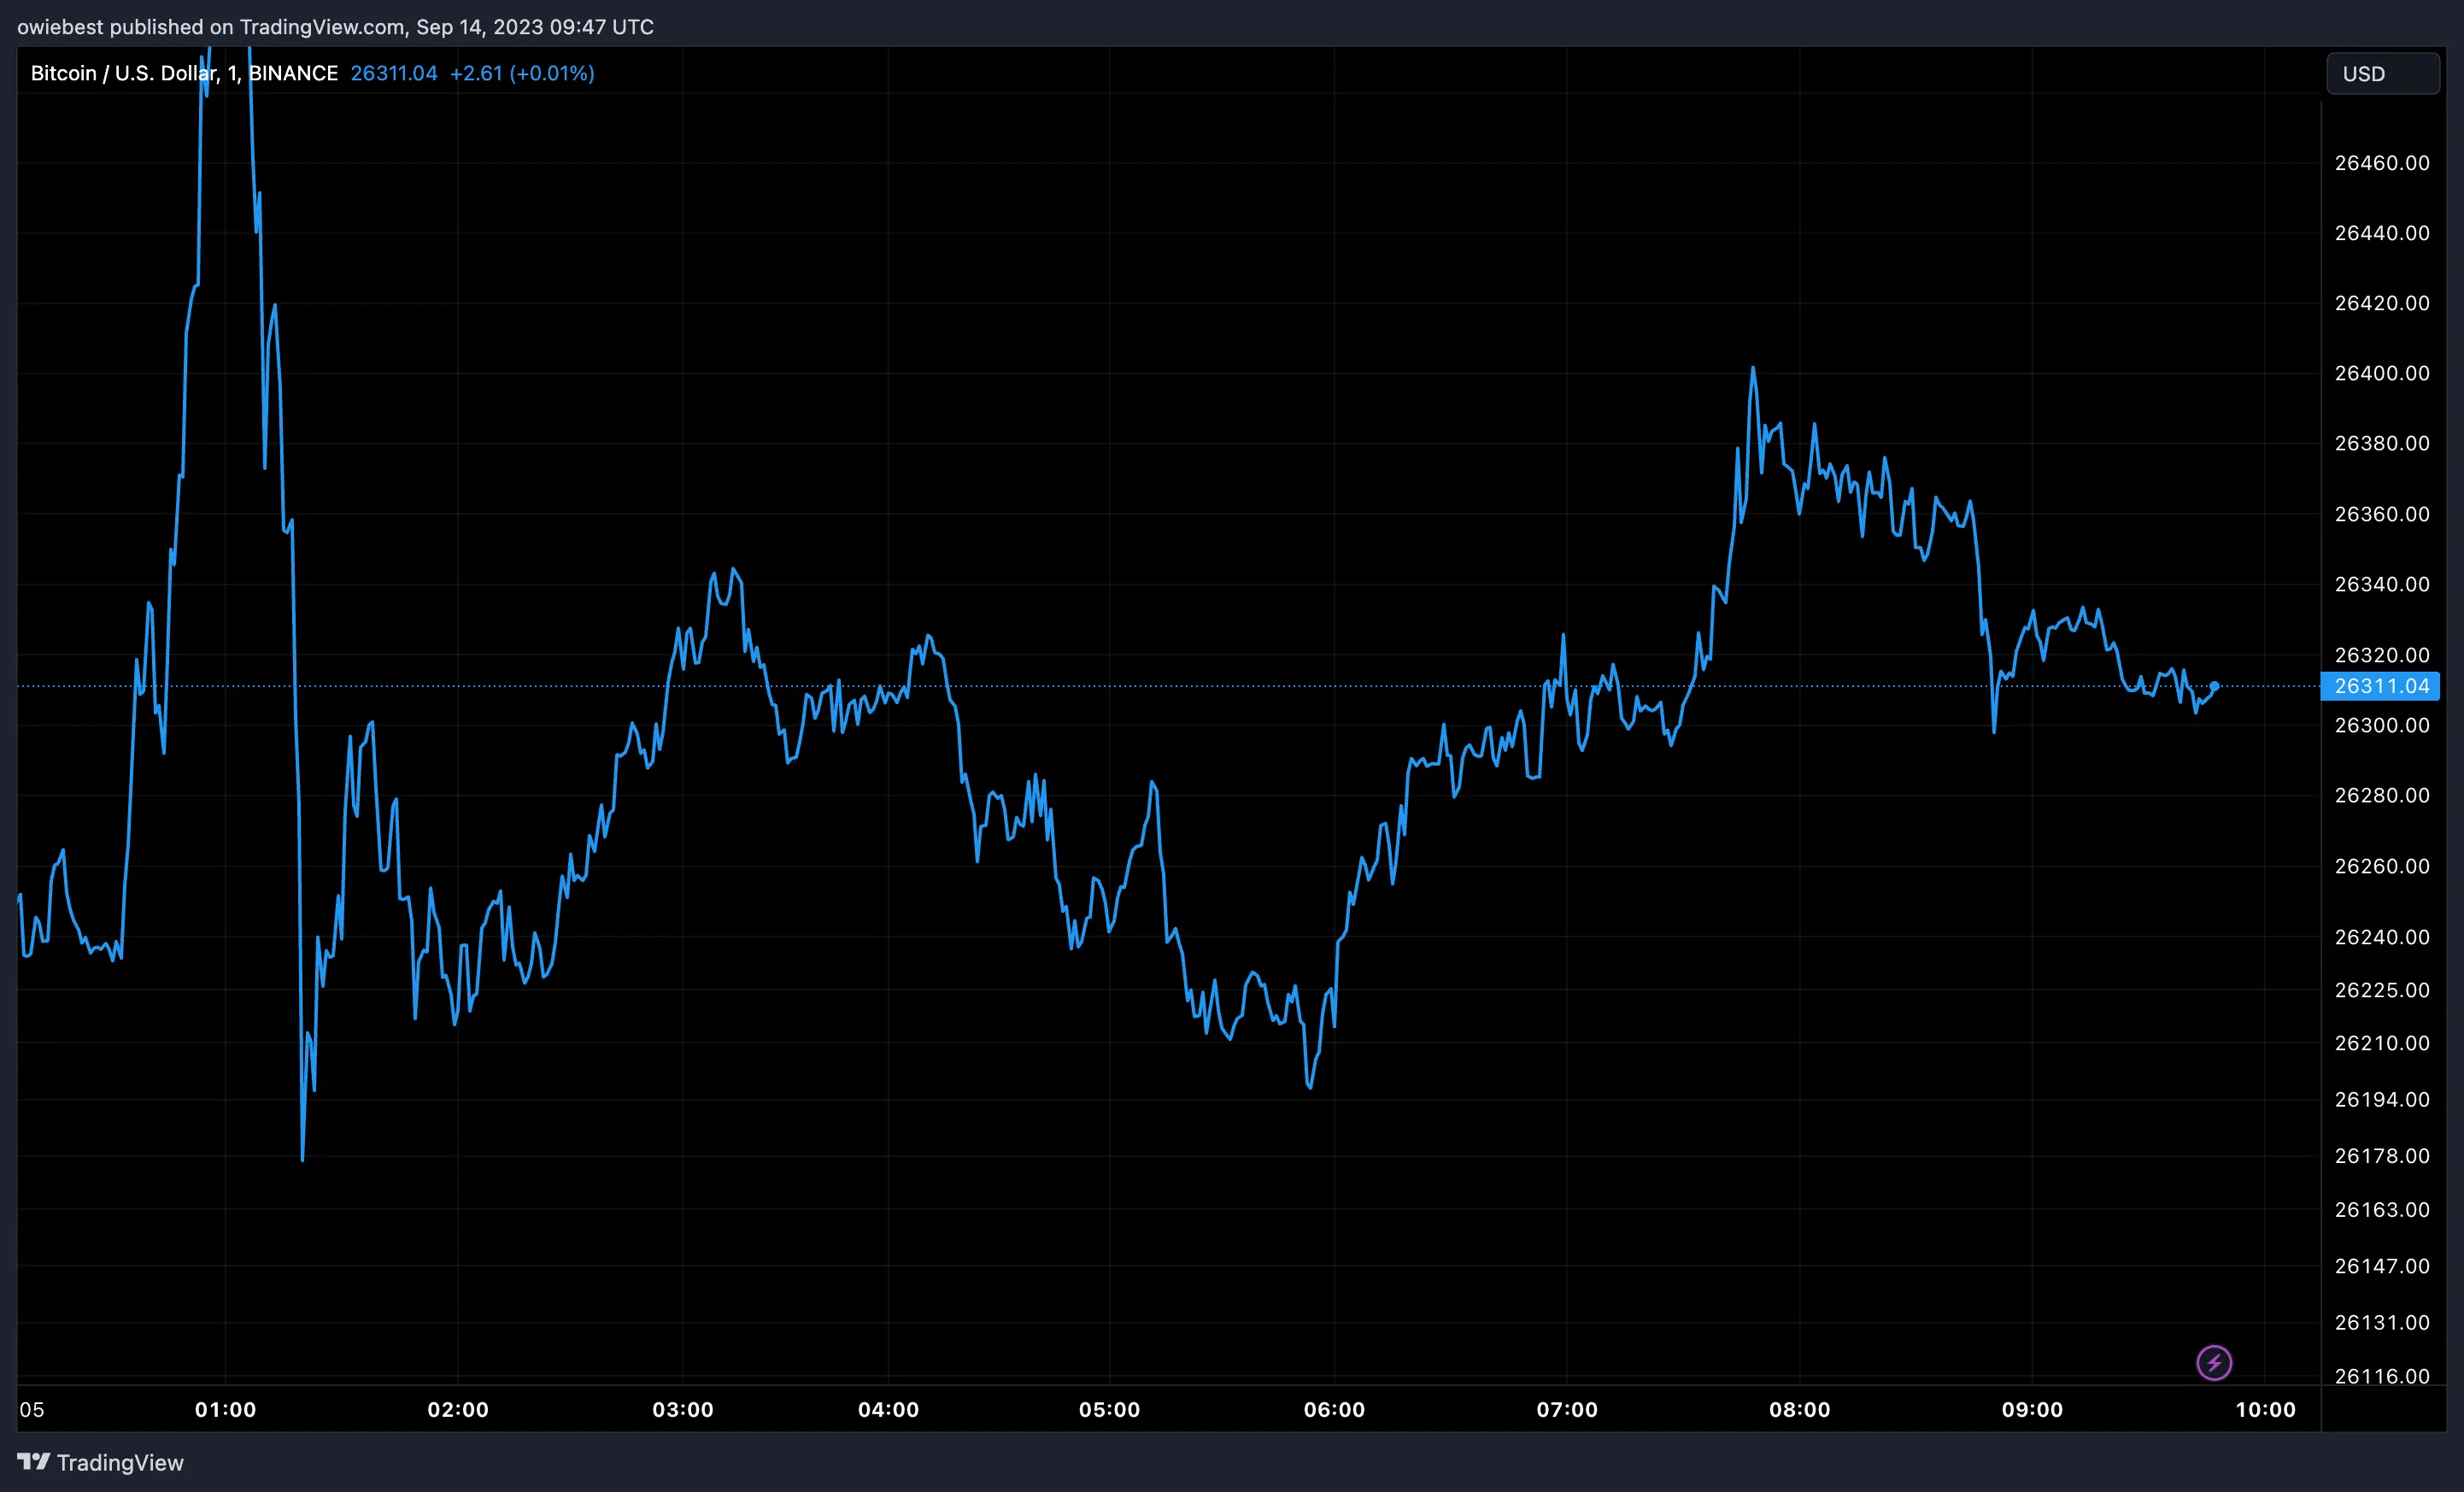Click the BINANCE exchange label in legend

(x=295, y=73)
